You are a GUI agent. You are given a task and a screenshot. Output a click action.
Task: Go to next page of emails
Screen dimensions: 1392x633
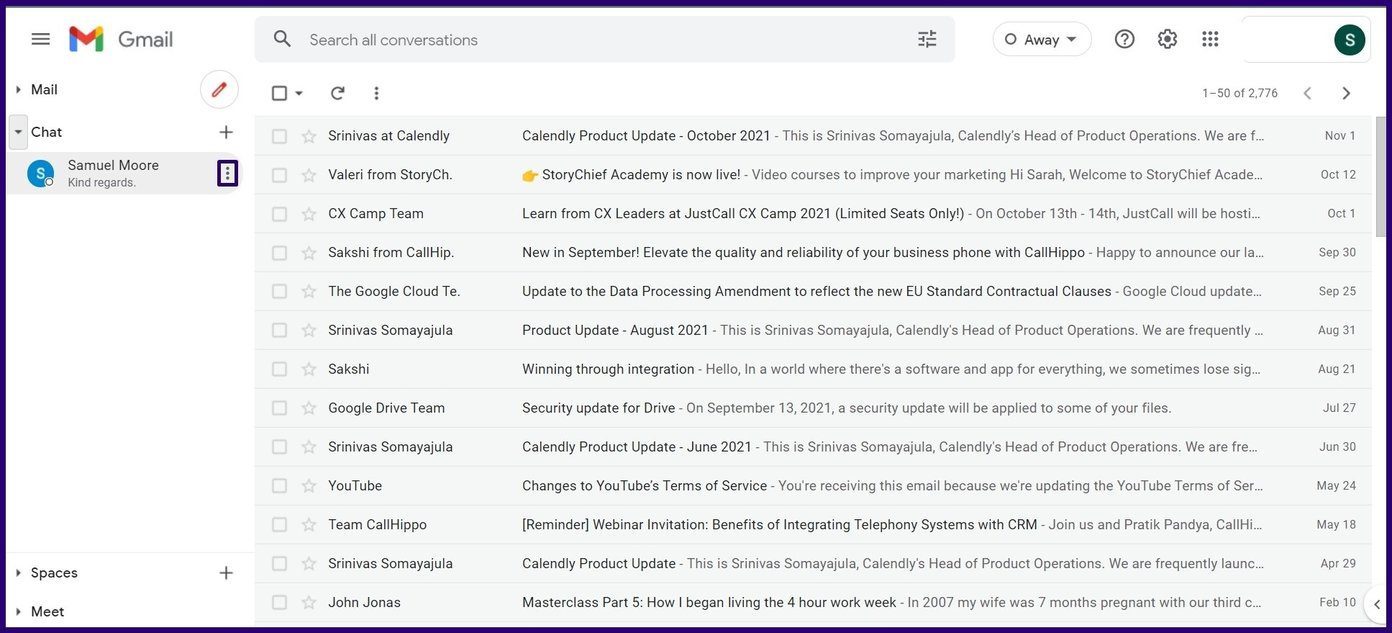point(1346,93)
